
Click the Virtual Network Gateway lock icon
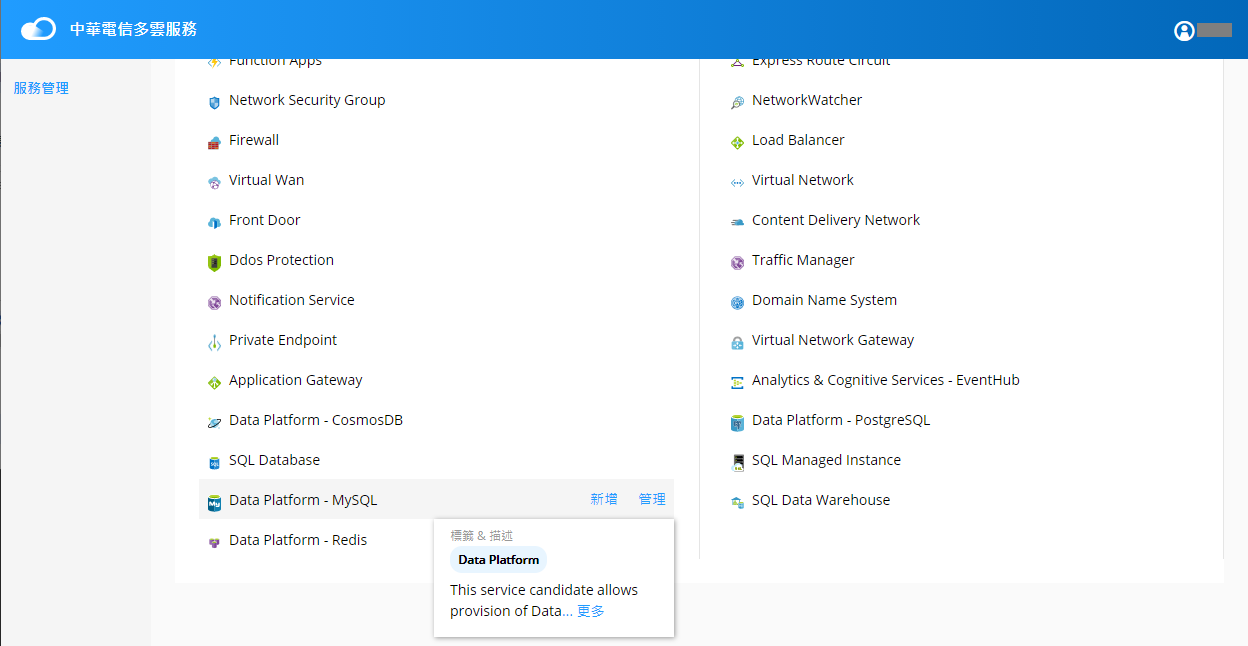click(x=737, y=342)
